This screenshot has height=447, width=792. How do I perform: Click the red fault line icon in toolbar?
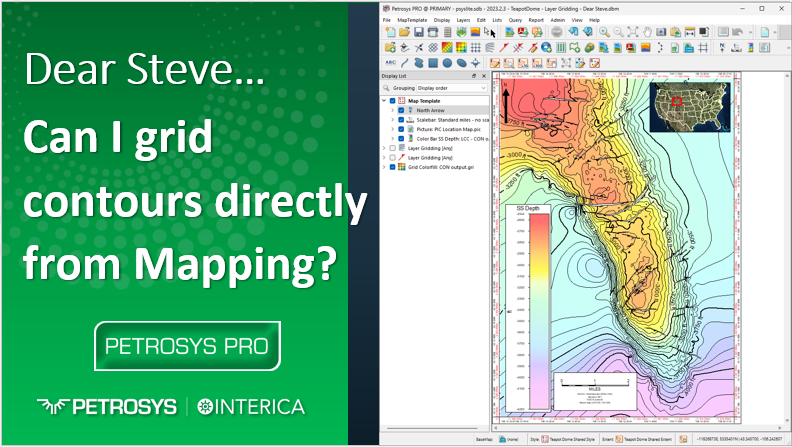point(504,47)
